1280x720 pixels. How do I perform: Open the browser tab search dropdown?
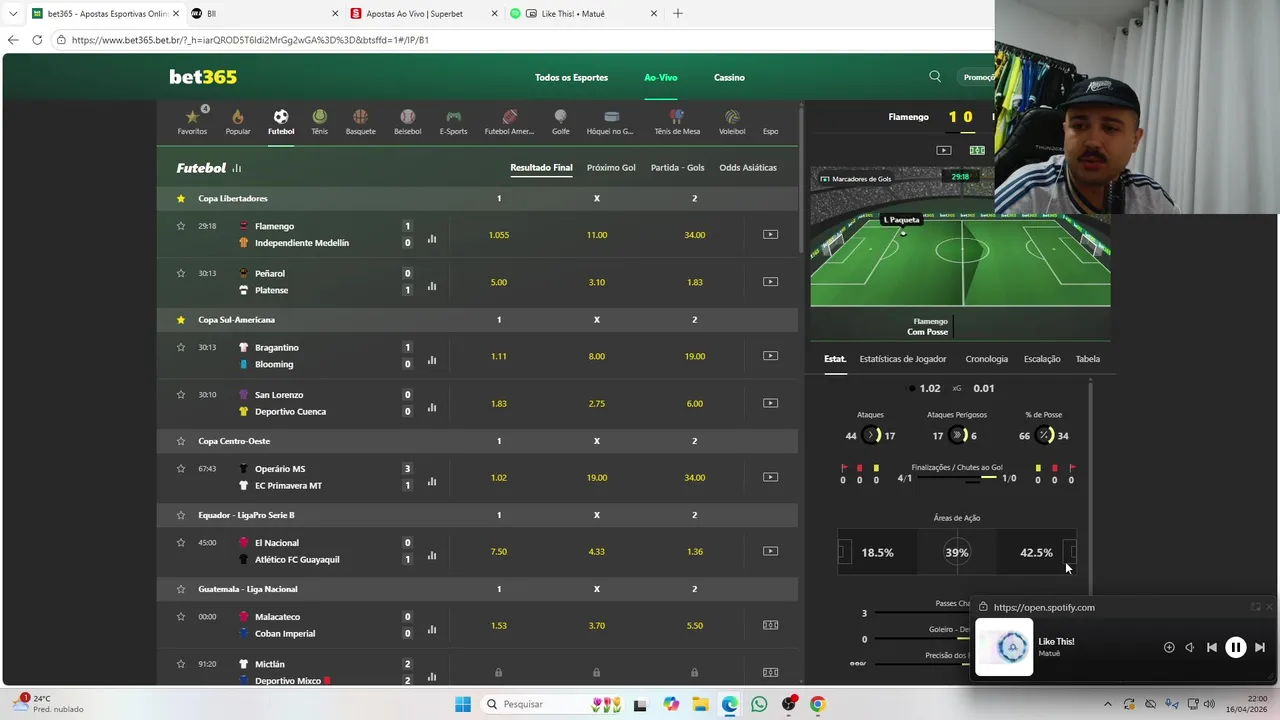pos(13,14)
